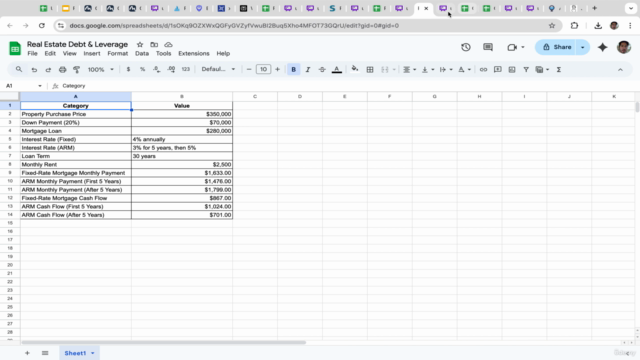Apply percent format icon
Screen dimensions: 640x360
(142, 69)
